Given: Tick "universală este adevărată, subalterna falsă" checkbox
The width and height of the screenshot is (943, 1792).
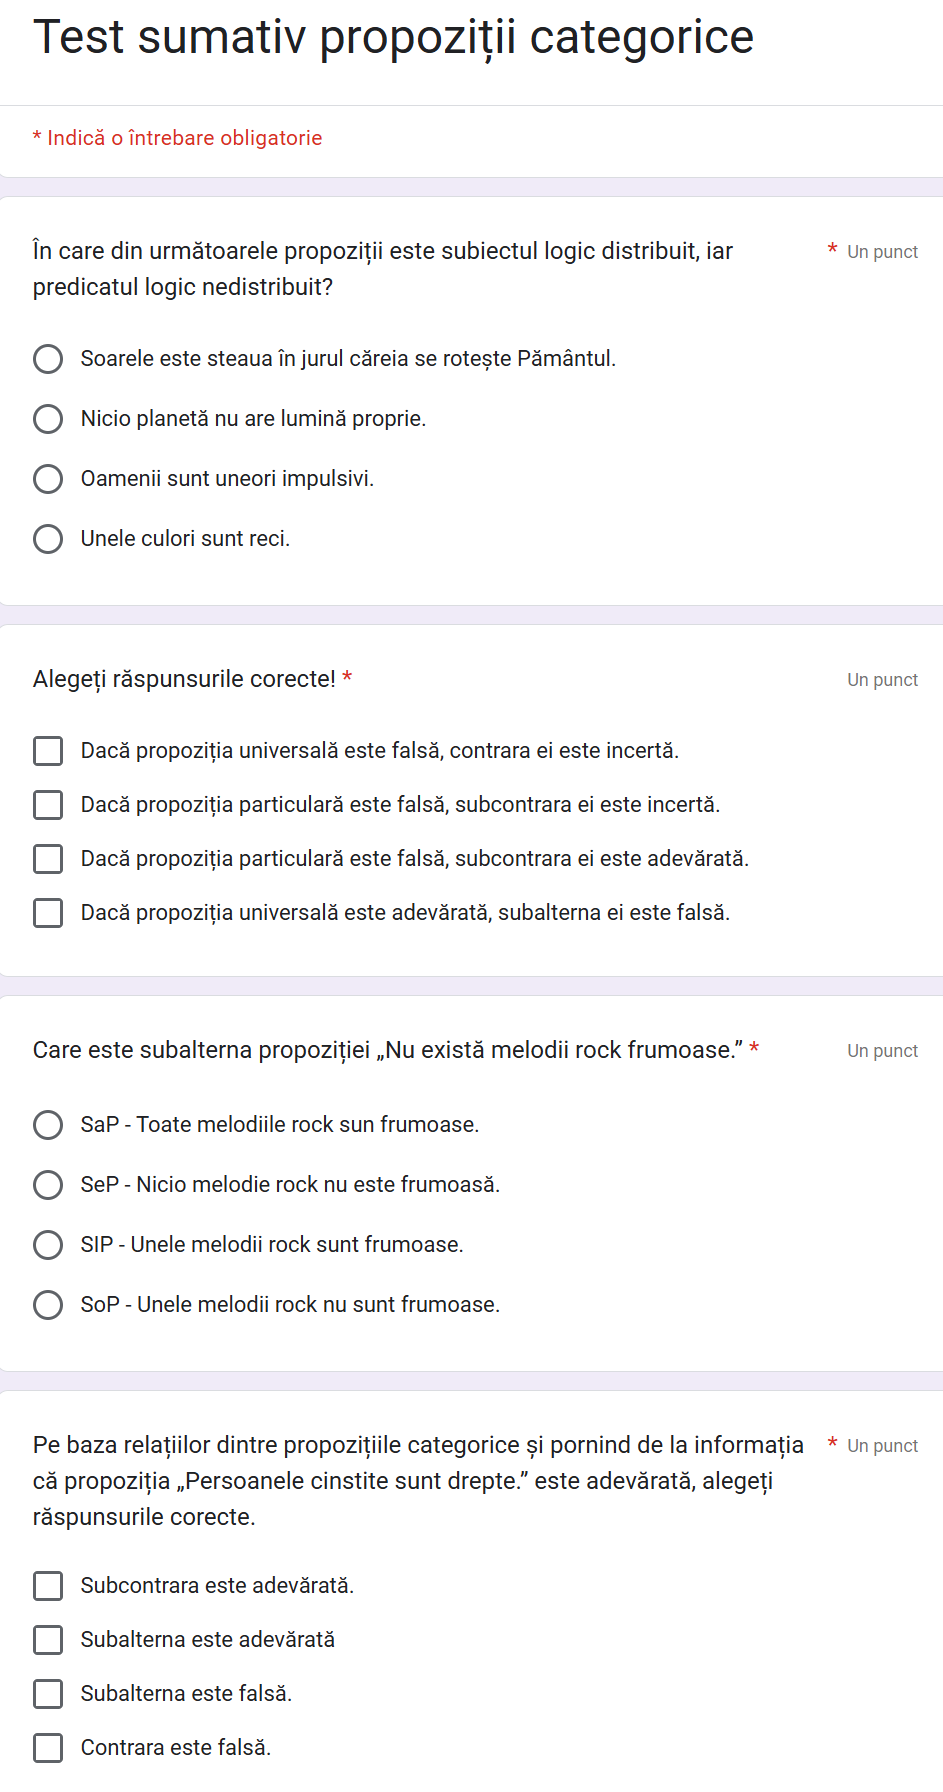Looking at the screenshot, I should pos(48,913).
